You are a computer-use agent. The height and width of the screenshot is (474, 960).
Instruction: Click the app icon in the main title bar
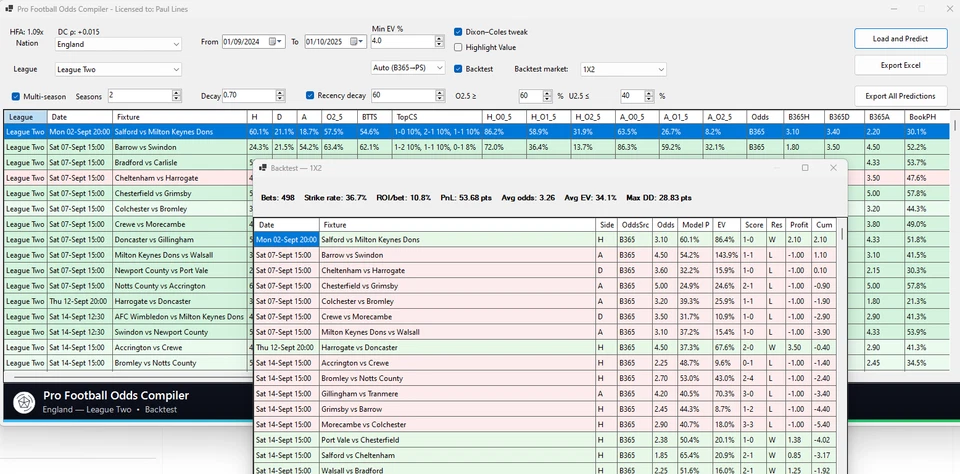point(9,9)
